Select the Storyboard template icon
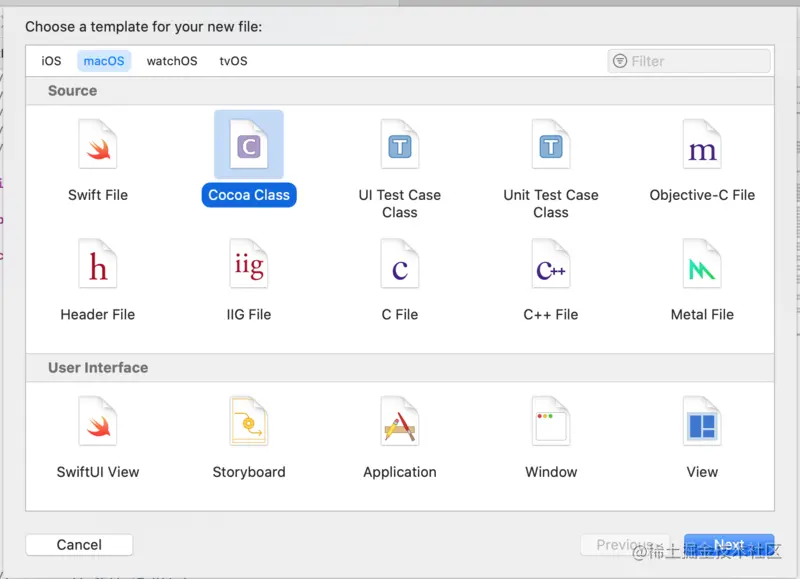This screenshot has width=800, height=579. coord(249,424)
